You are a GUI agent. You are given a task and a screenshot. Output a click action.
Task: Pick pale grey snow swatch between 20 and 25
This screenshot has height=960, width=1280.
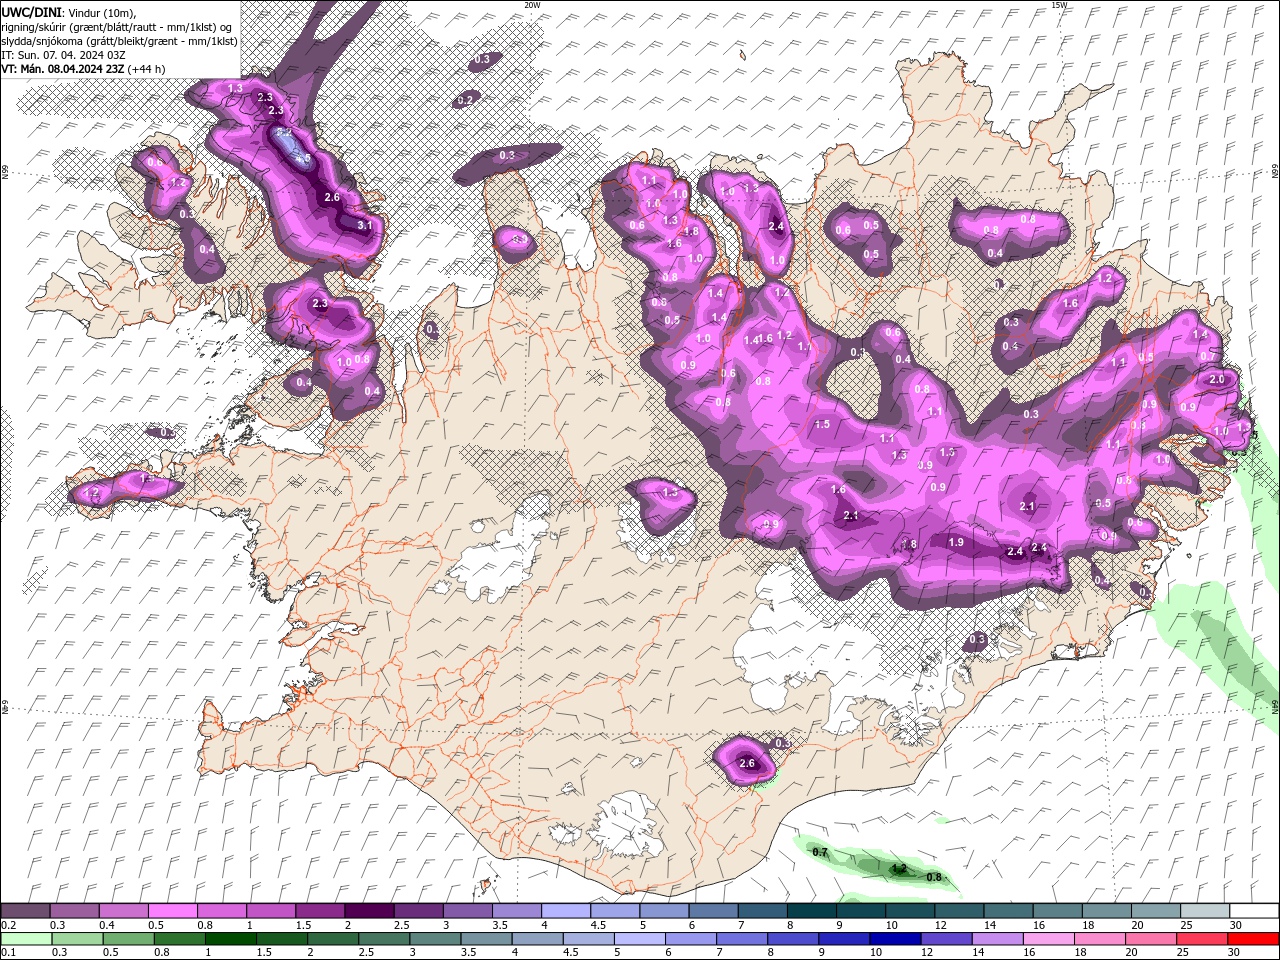[x=1155, y=911]
